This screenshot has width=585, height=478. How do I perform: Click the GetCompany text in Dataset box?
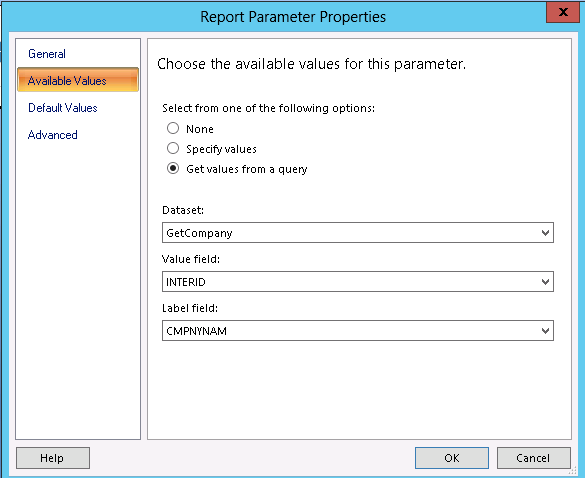pos(199,233)
